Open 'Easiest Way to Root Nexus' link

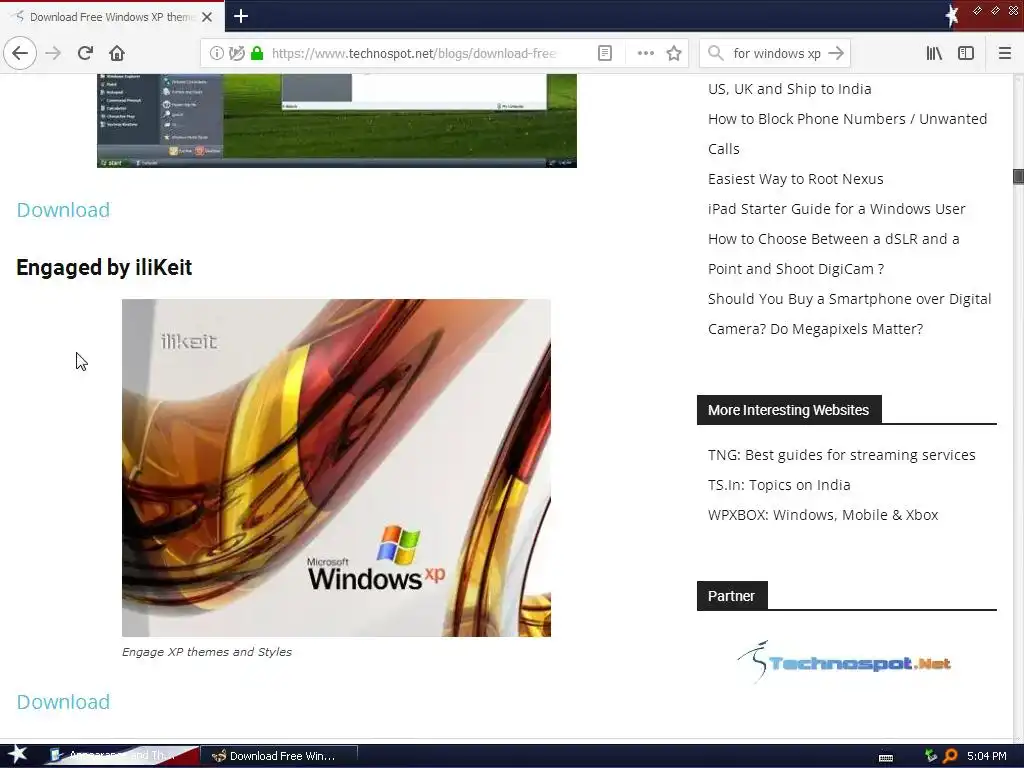[795, 179]
